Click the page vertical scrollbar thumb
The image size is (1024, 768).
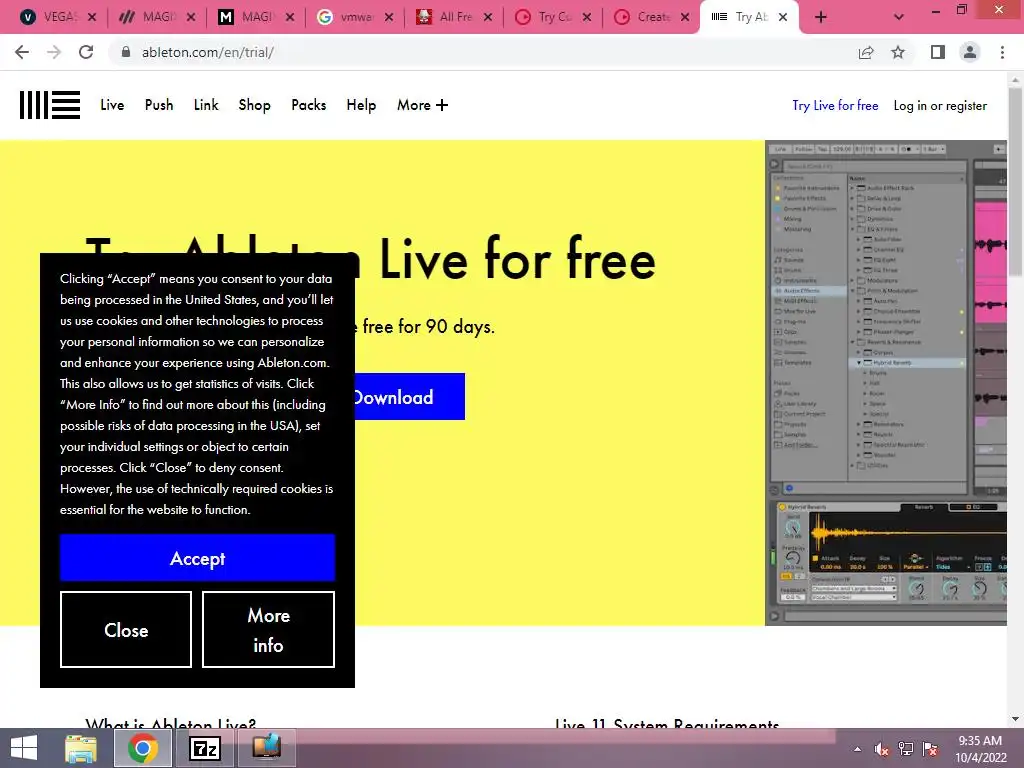(1015, 183)
